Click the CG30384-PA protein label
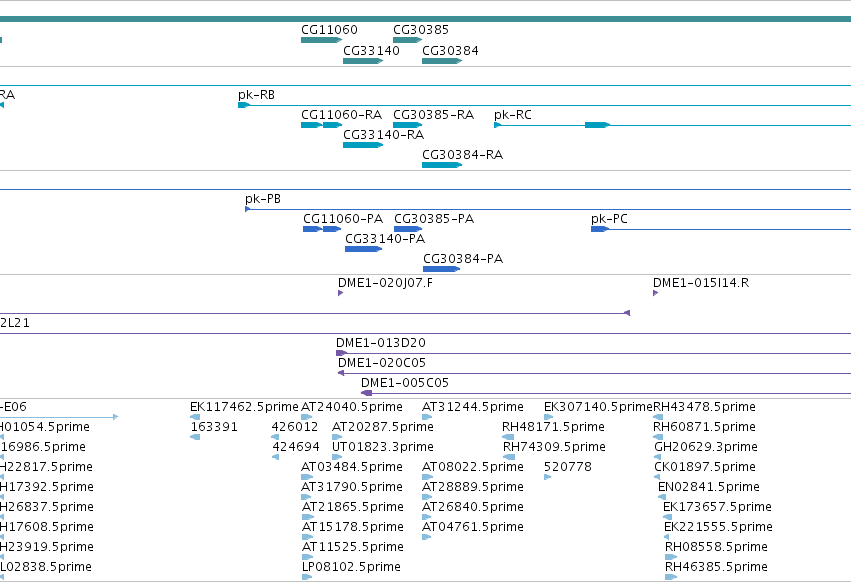 463,258
